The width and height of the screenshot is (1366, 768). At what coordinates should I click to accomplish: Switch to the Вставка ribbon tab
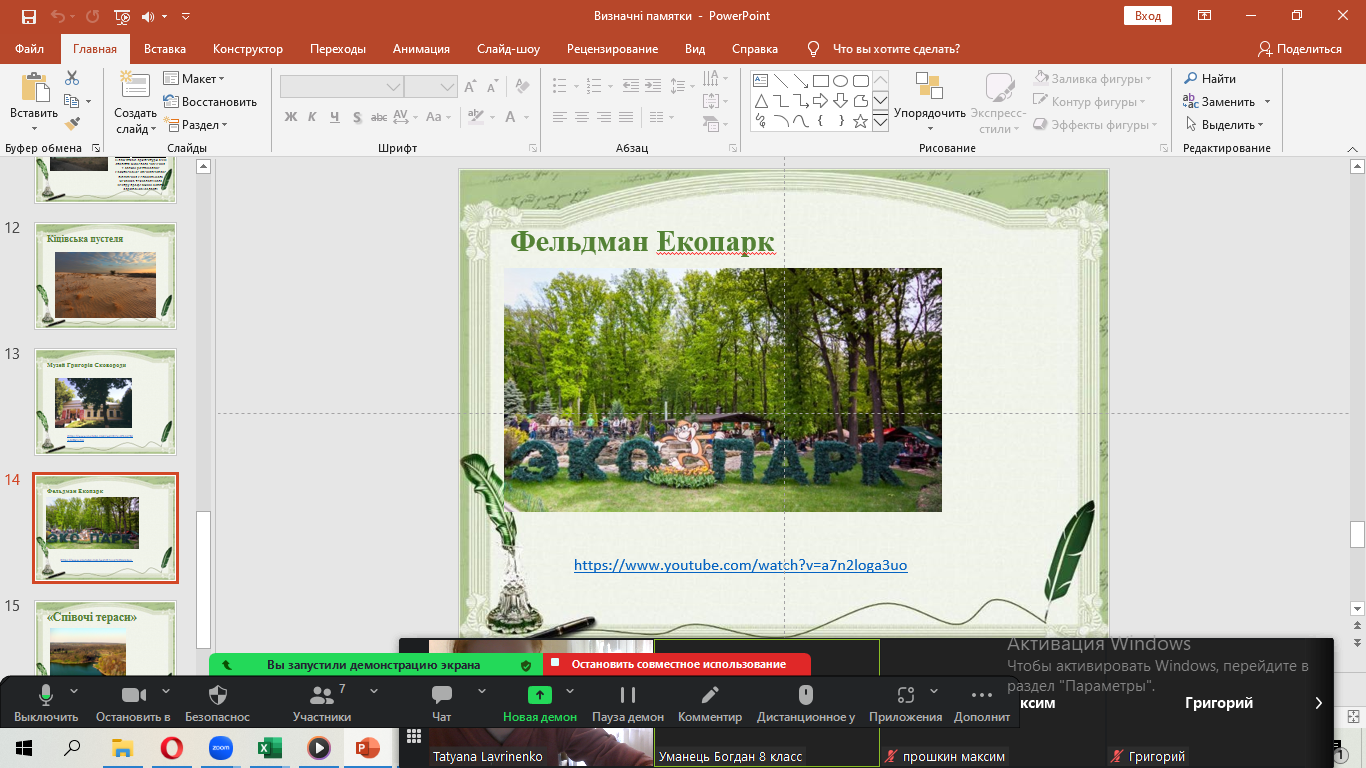(x=165, y=49)
